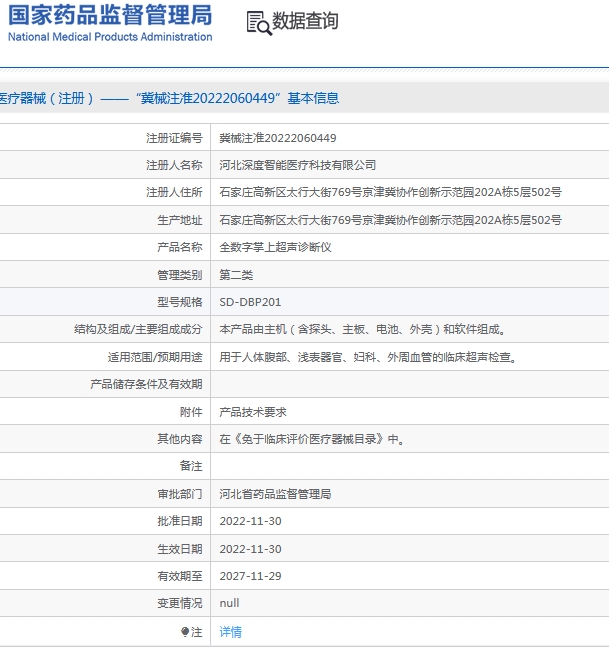Click 河北深度智能医疗科技有限公司 value
The image size is (609, 650).
(x=298, y=165)
